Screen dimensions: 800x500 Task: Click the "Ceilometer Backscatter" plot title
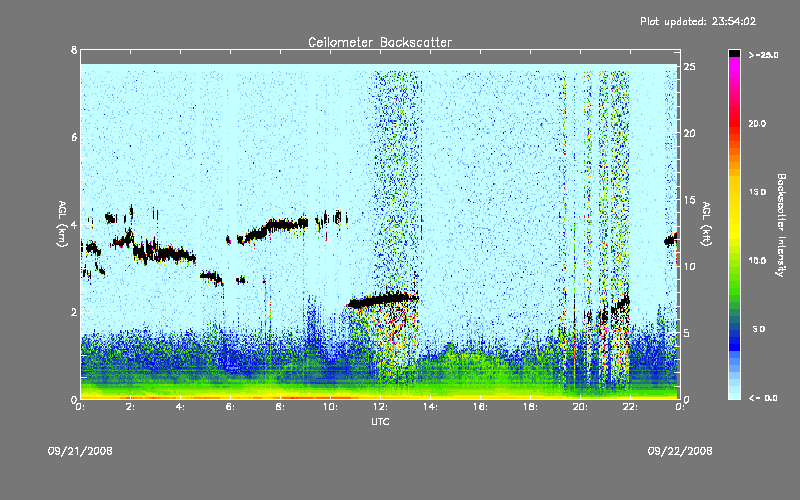(380, 42)
